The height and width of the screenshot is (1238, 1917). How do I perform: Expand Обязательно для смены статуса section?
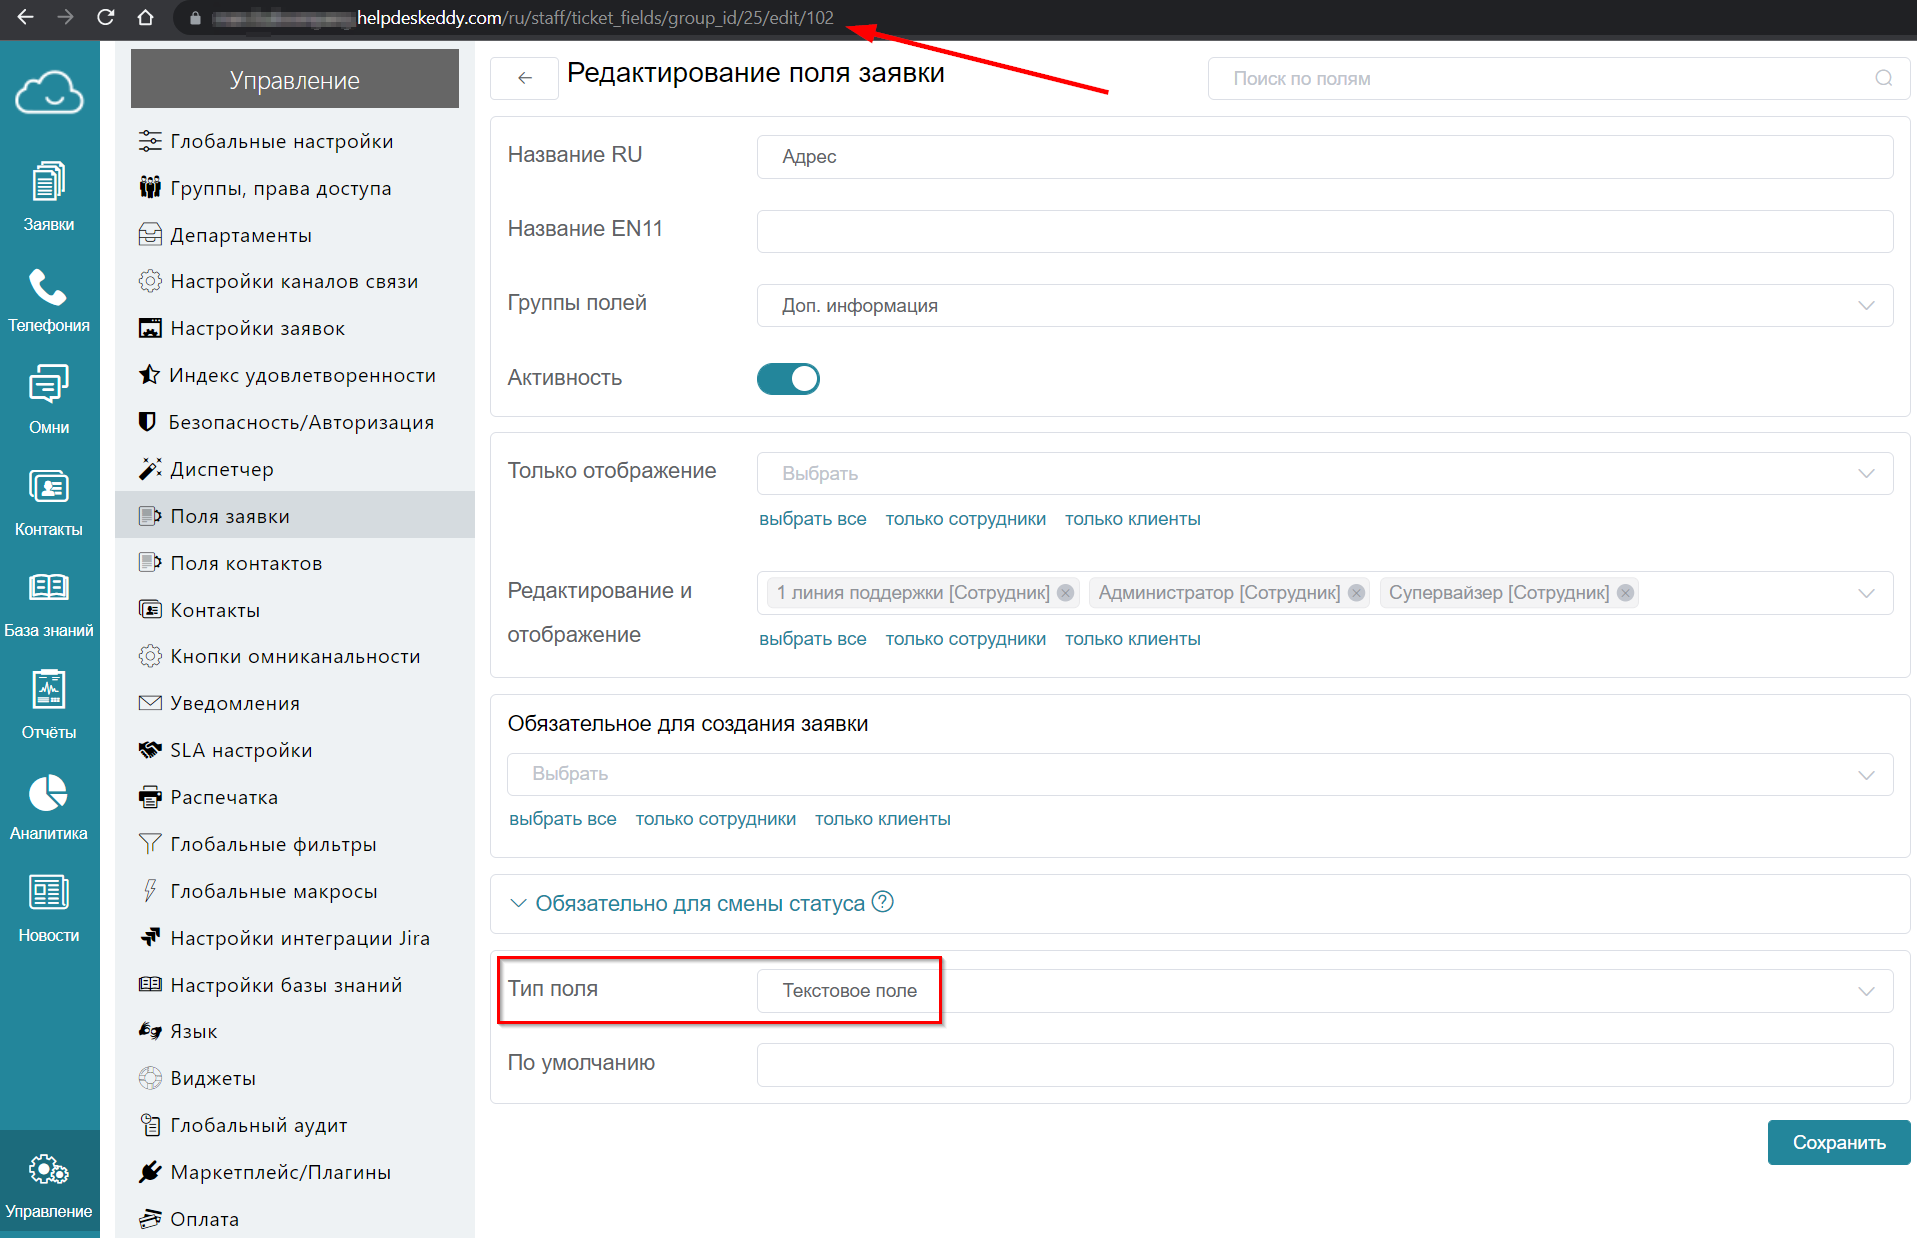click(700, 903)
